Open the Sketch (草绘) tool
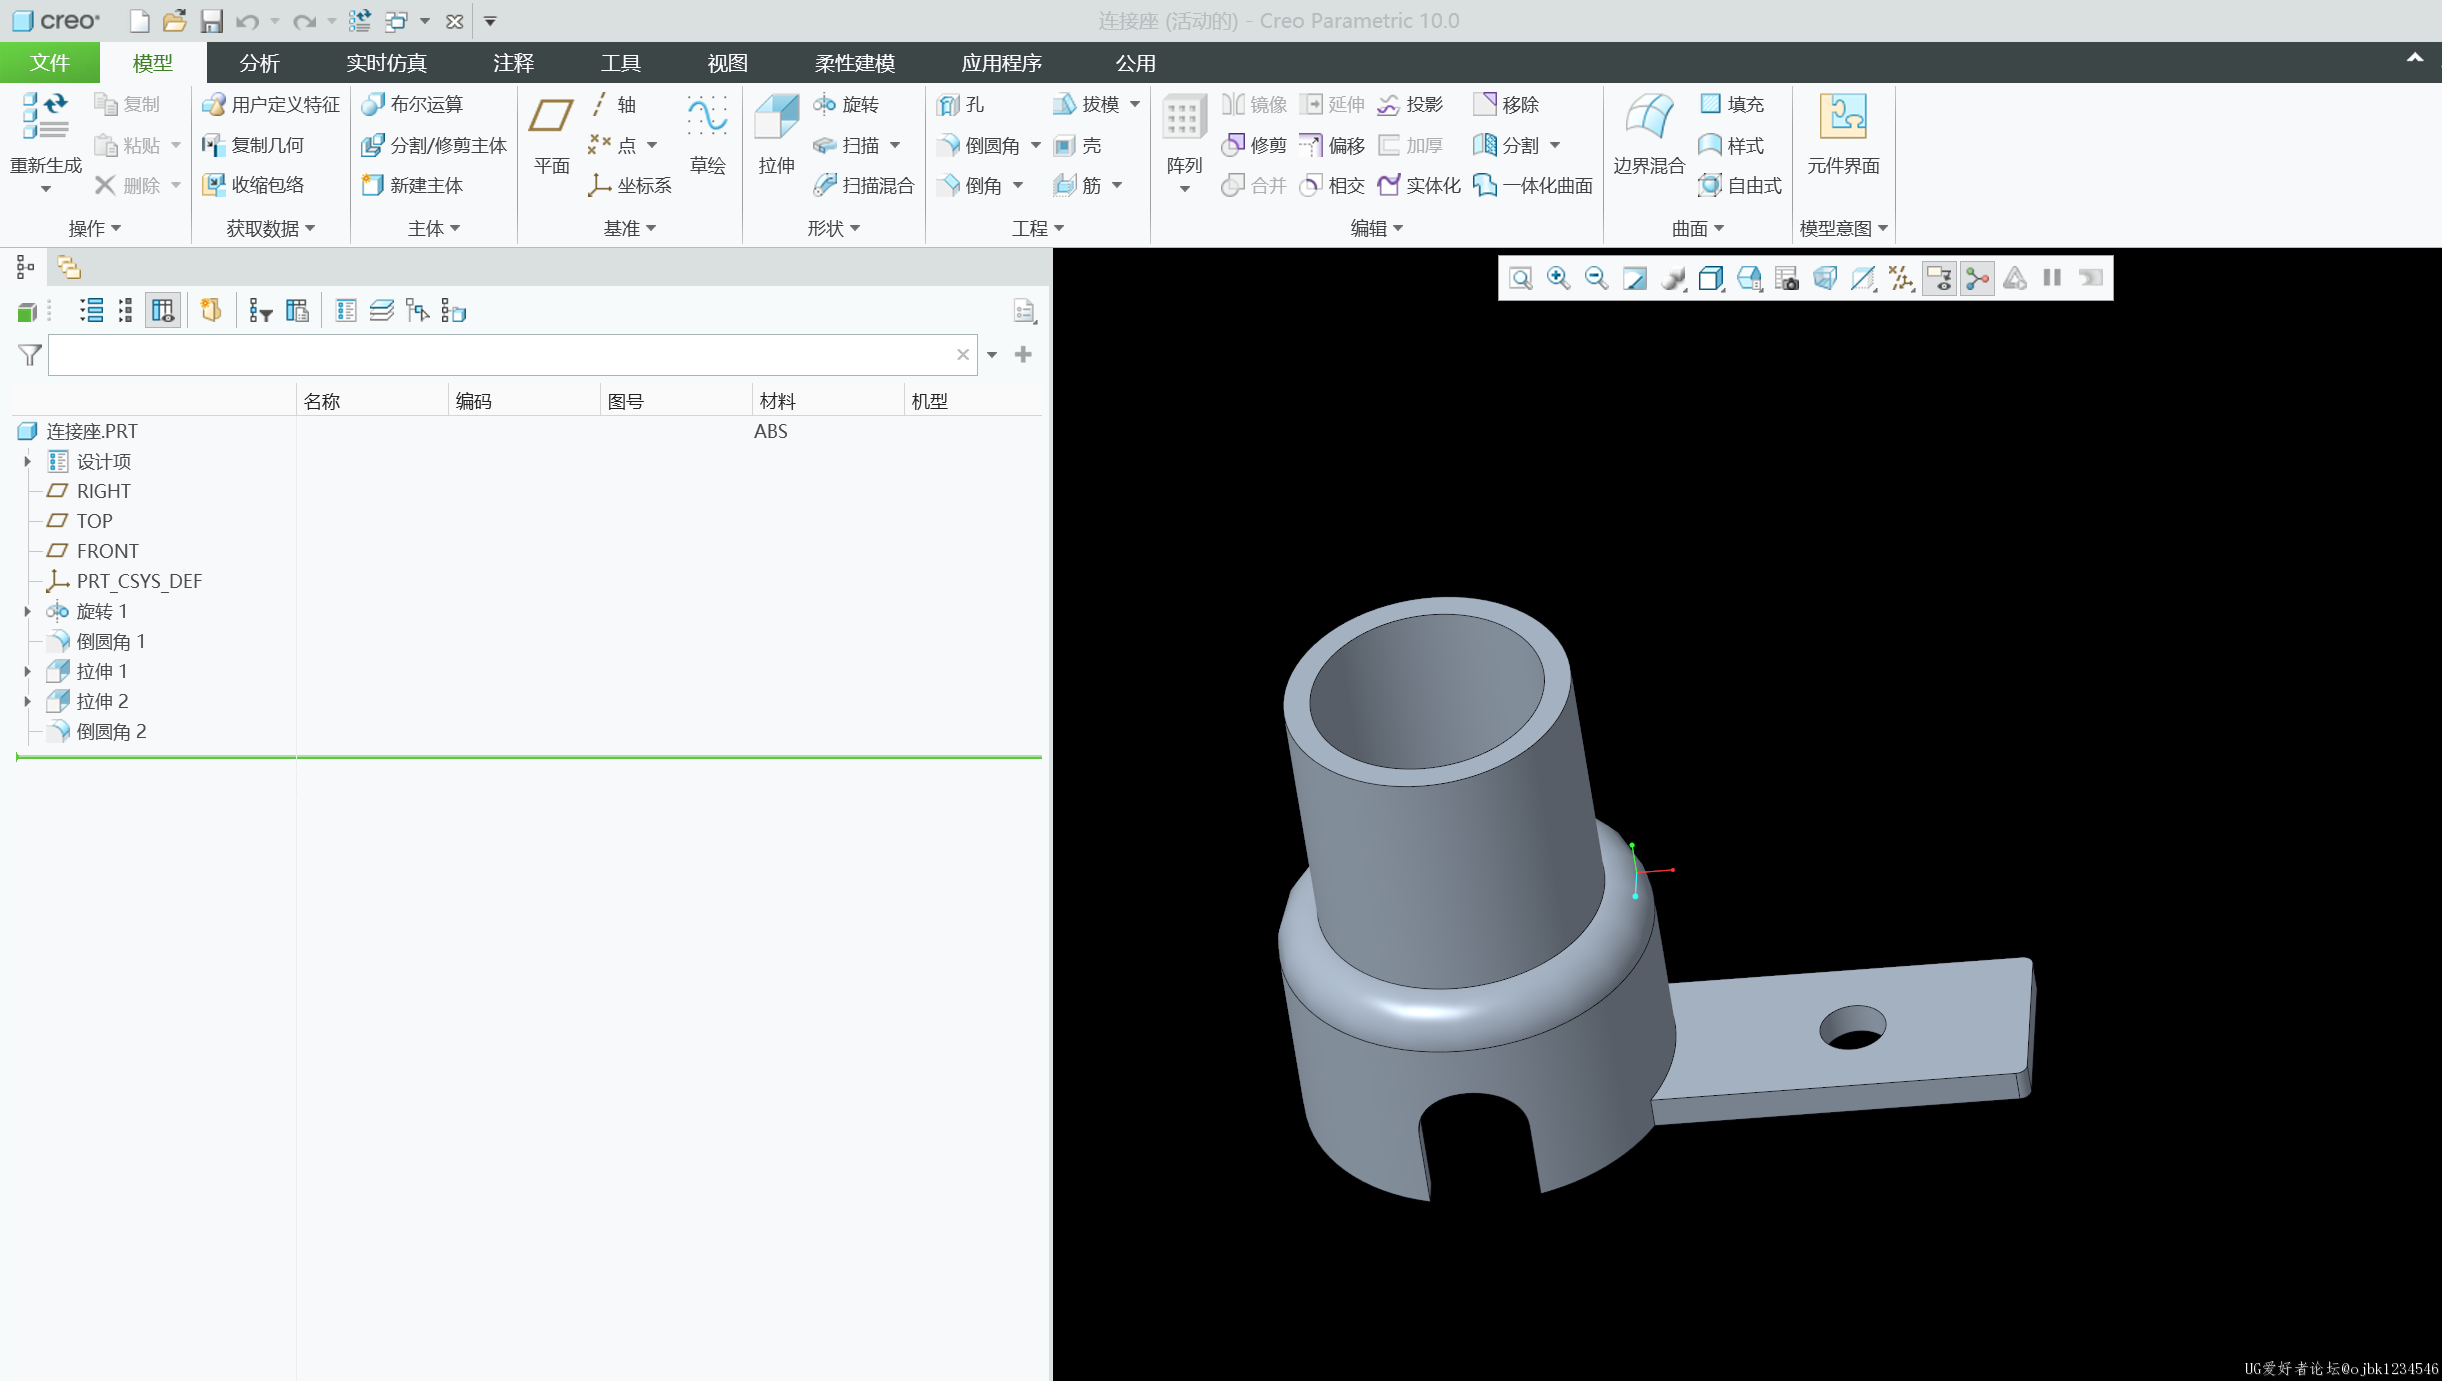The width and height of the screenshot is (2442, 1381). coord(707,135)
